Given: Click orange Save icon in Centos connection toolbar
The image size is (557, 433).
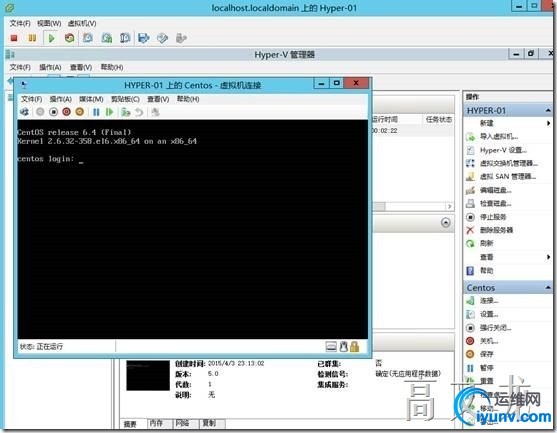Looking at the screenshot, I should 80,112.
